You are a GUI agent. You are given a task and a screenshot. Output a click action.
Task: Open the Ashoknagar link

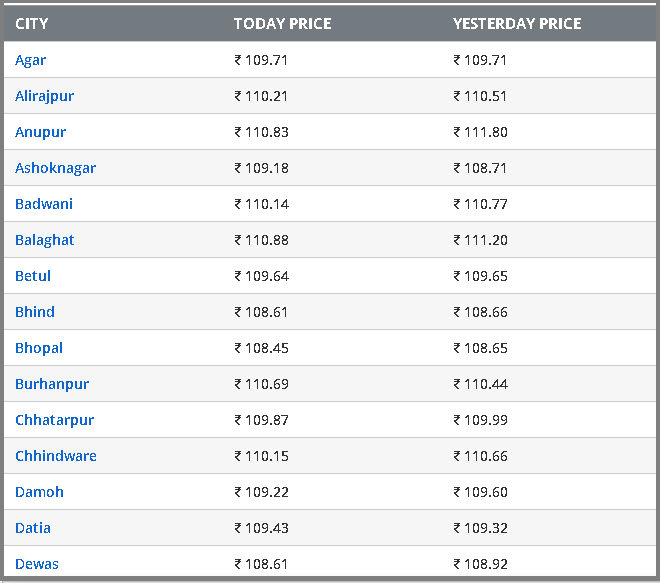coord(56,168)
